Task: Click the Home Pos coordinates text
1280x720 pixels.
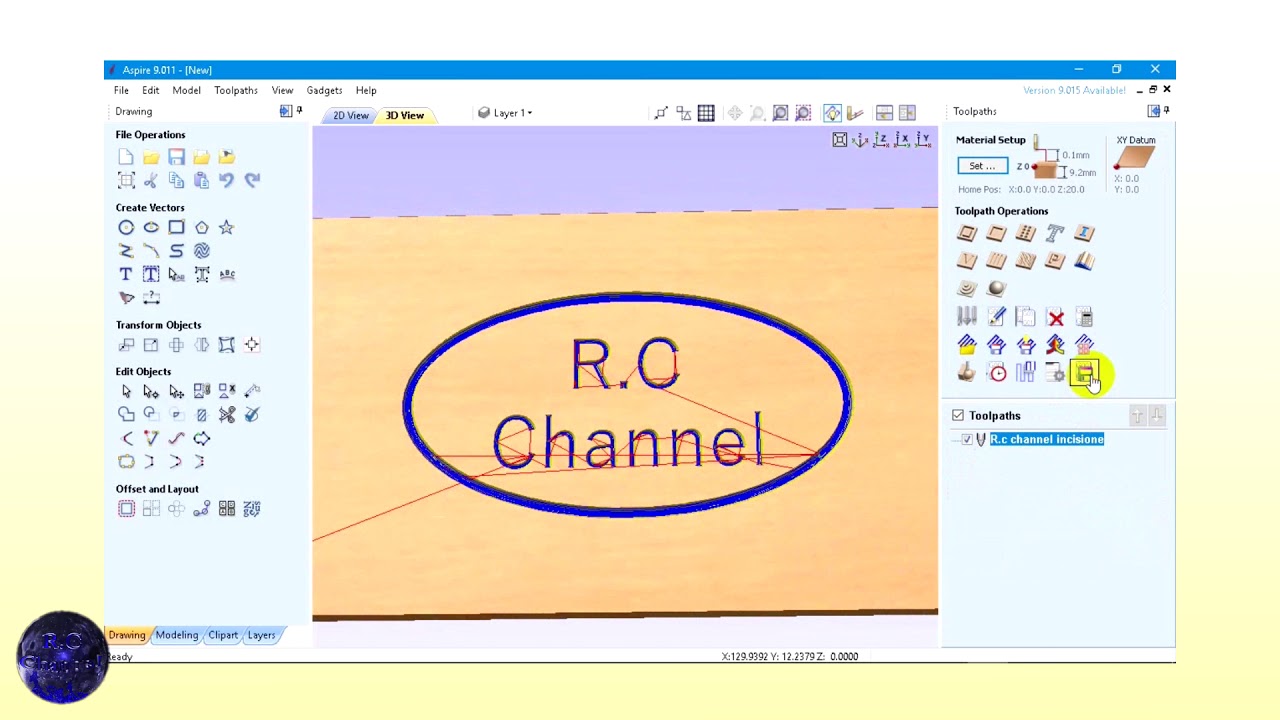Action: pyautogui.click(x=1021, y=189)
